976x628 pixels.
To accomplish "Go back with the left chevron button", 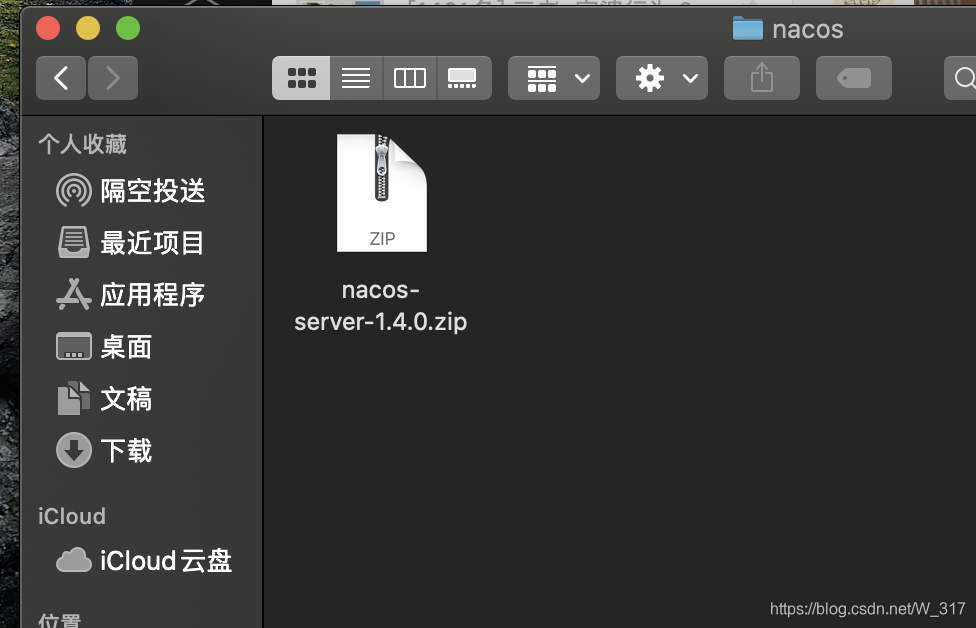I will pos(61,78).
